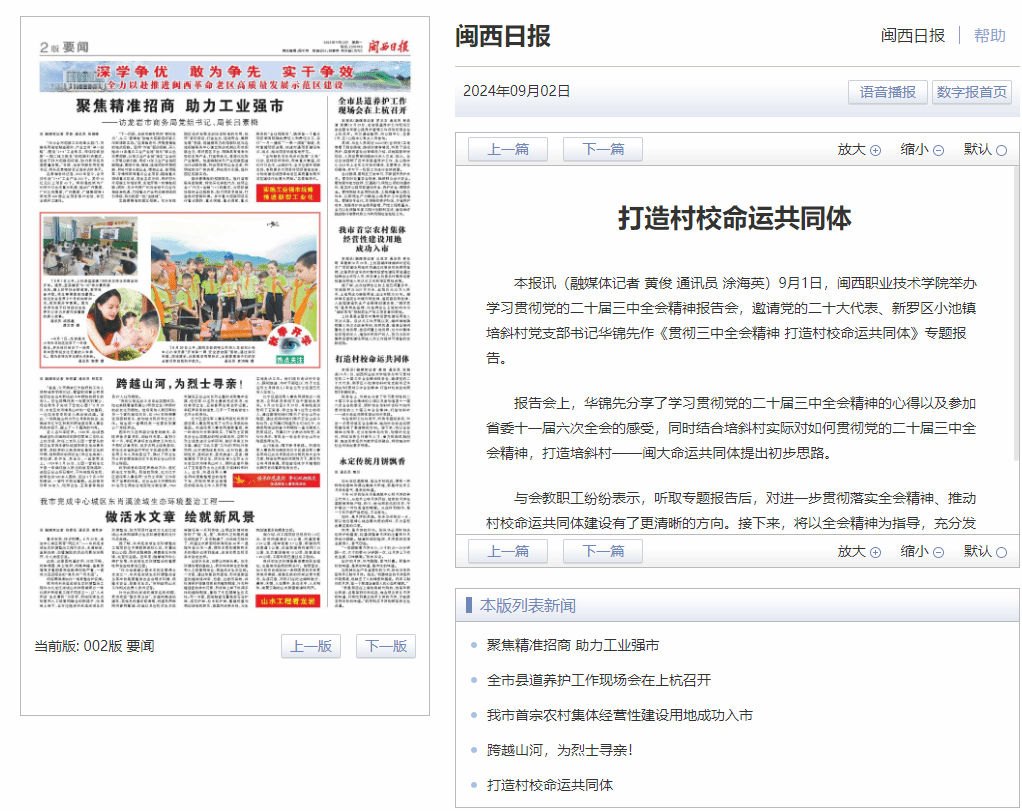The width and height of the screenshot is (1022, 811).
Task: Click the bottom 放大 zoom-in plus icon
Action: [875, 552]
